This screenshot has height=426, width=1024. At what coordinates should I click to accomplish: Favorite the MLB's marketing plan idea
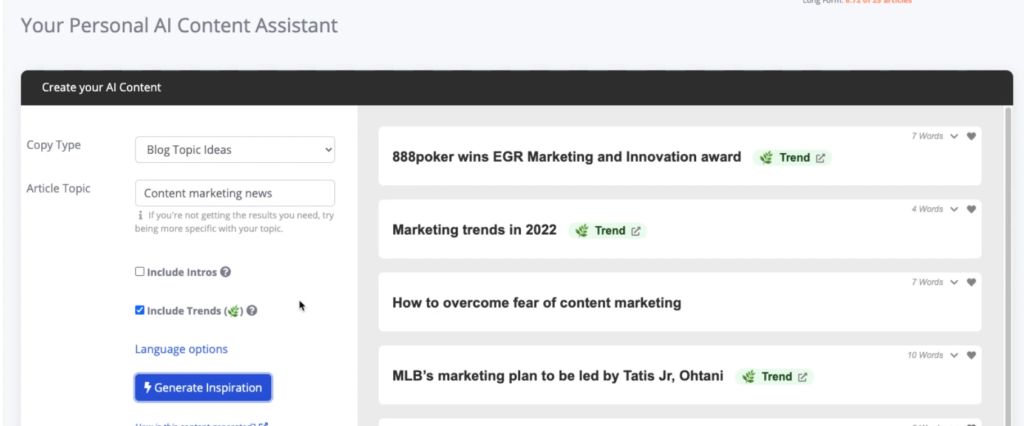point(971,356)
